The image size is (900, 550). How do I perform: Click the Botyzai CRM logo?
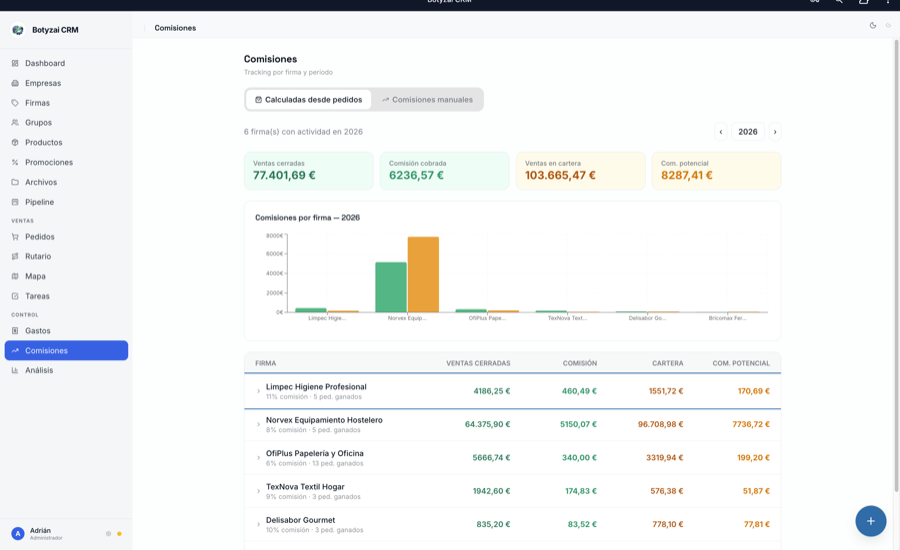click(x=18, y=30)
